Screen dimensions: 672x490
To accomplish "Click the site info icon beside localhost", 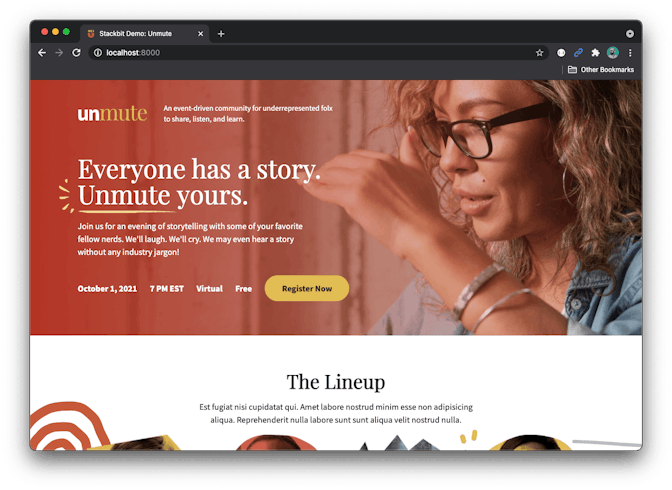I will pos(98,53).
